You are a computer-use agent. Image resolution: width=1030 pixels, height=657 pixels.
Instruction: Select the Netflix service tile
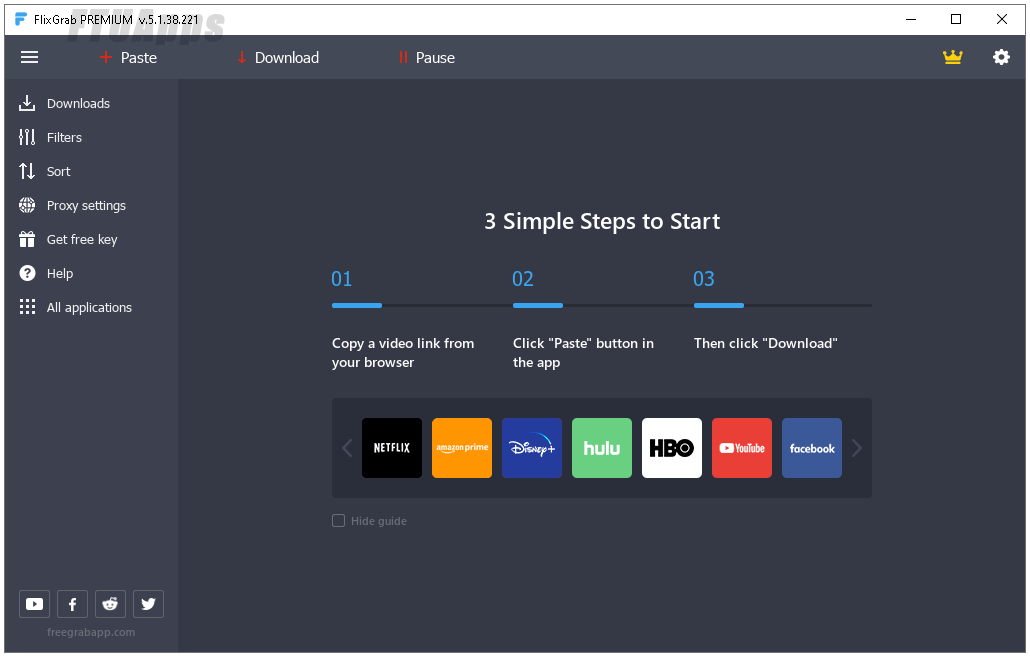392,448
